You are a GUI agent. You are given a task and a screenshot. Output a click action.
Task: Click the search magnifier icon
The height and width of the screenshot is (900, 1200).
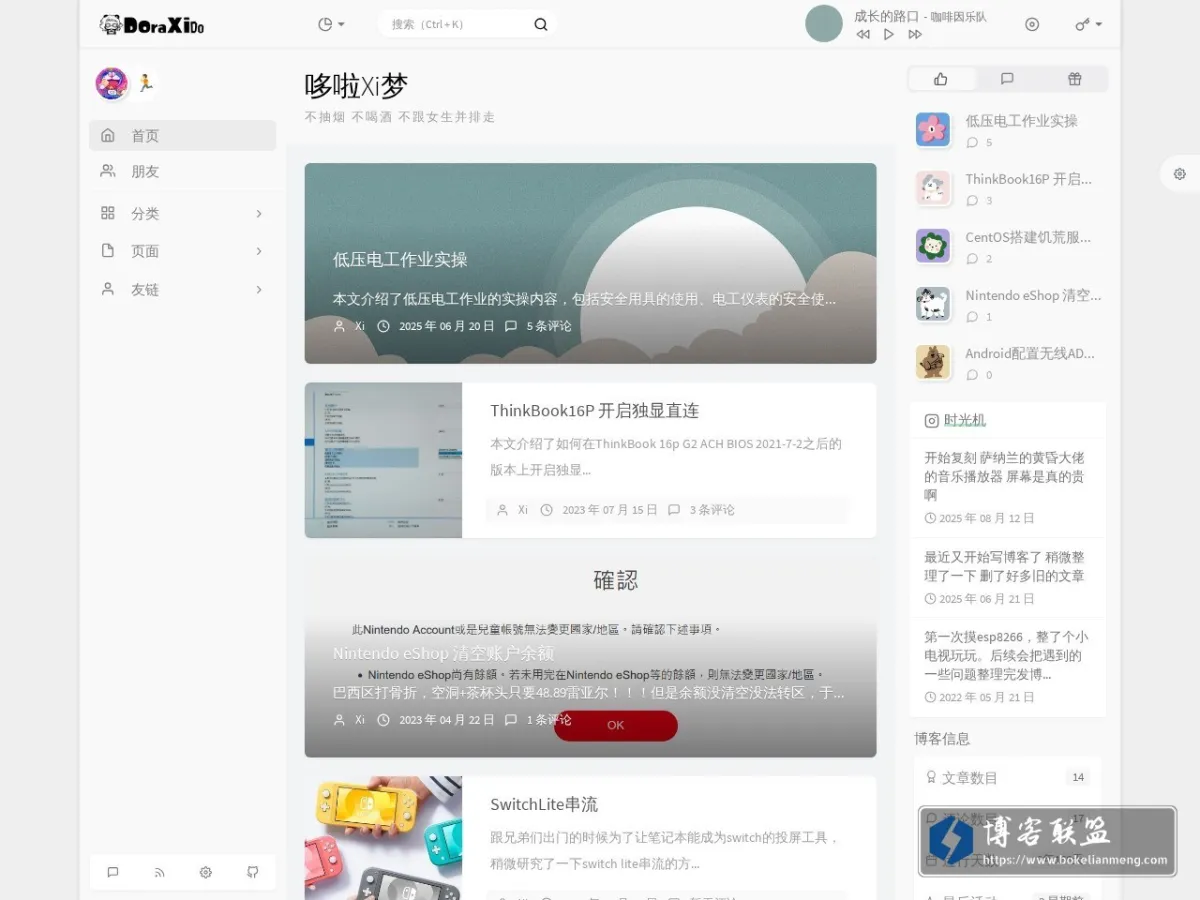tap(541, 24)
